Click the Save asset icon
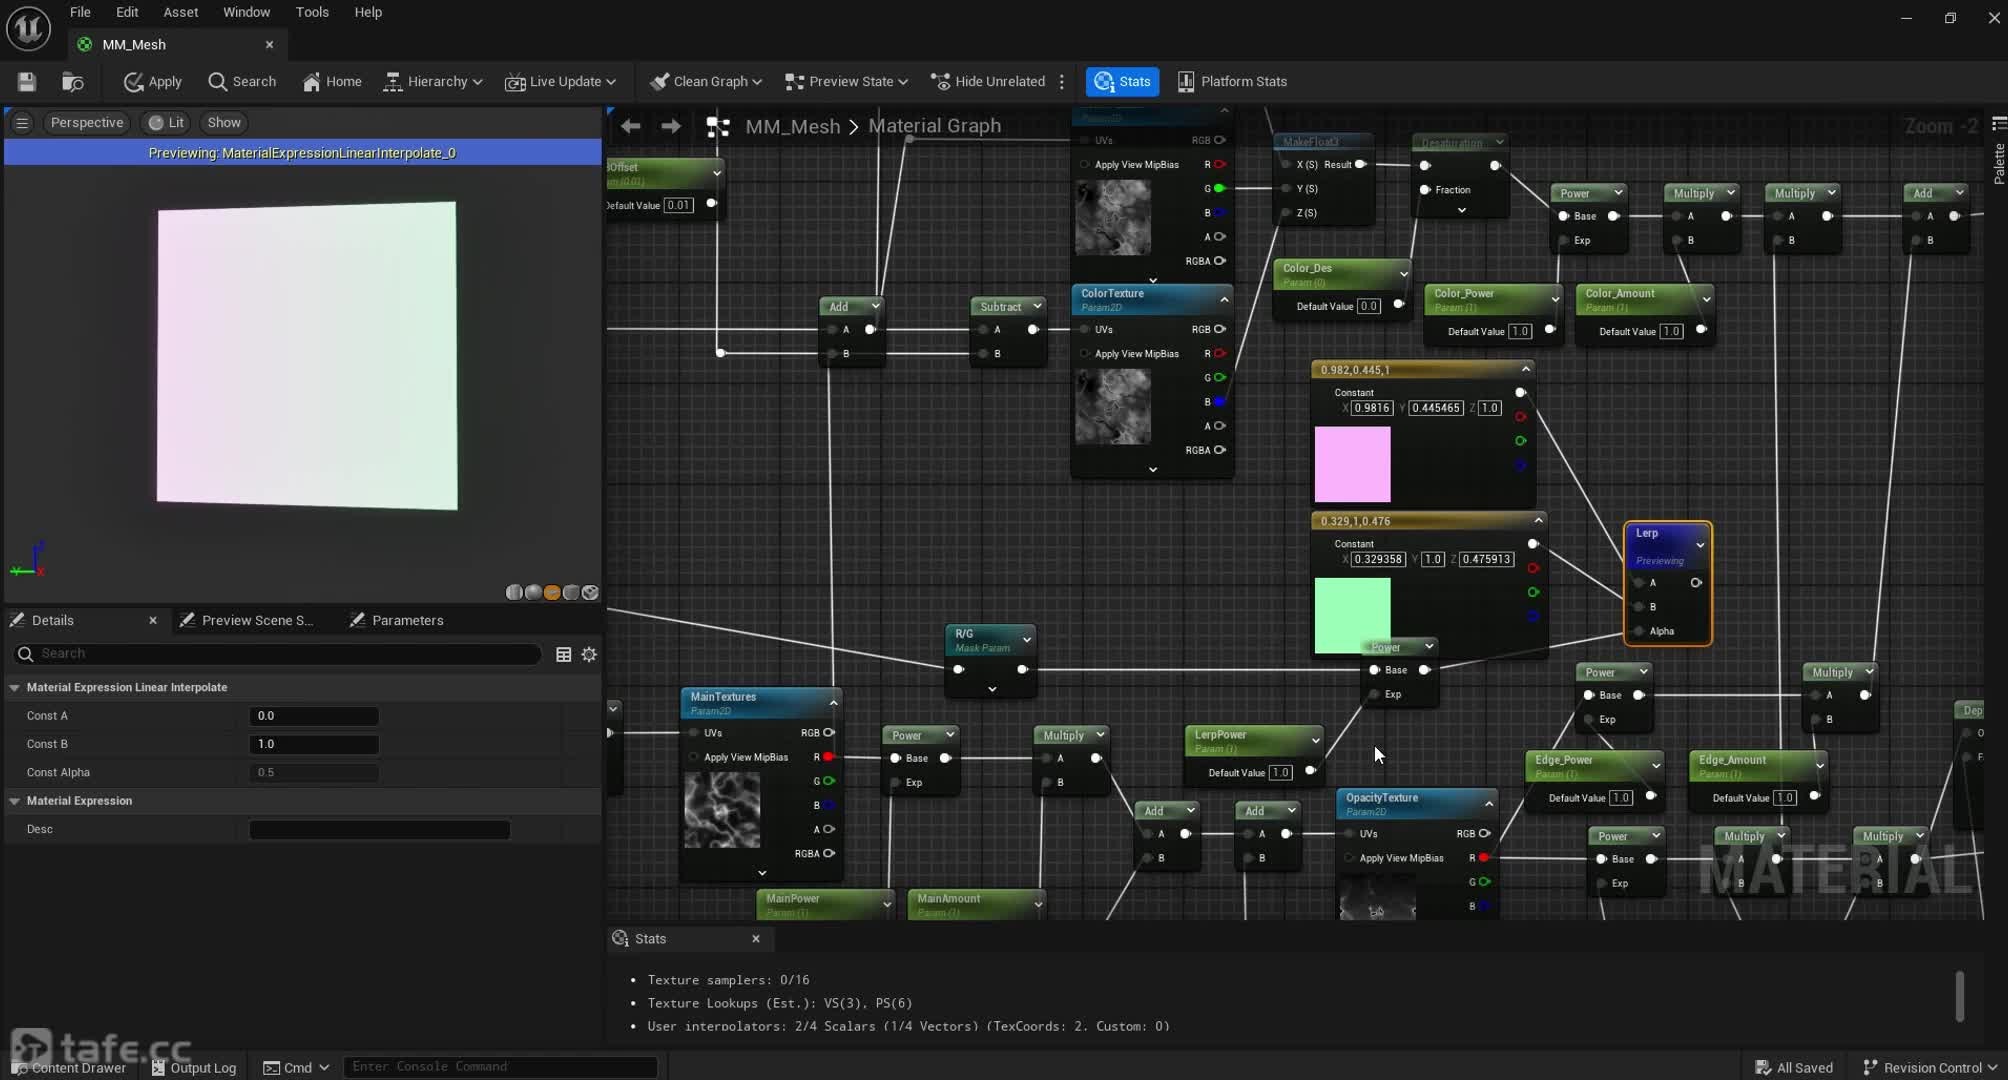The height and width of the screenshot is (1080, 2008). (x=27, y=82)
